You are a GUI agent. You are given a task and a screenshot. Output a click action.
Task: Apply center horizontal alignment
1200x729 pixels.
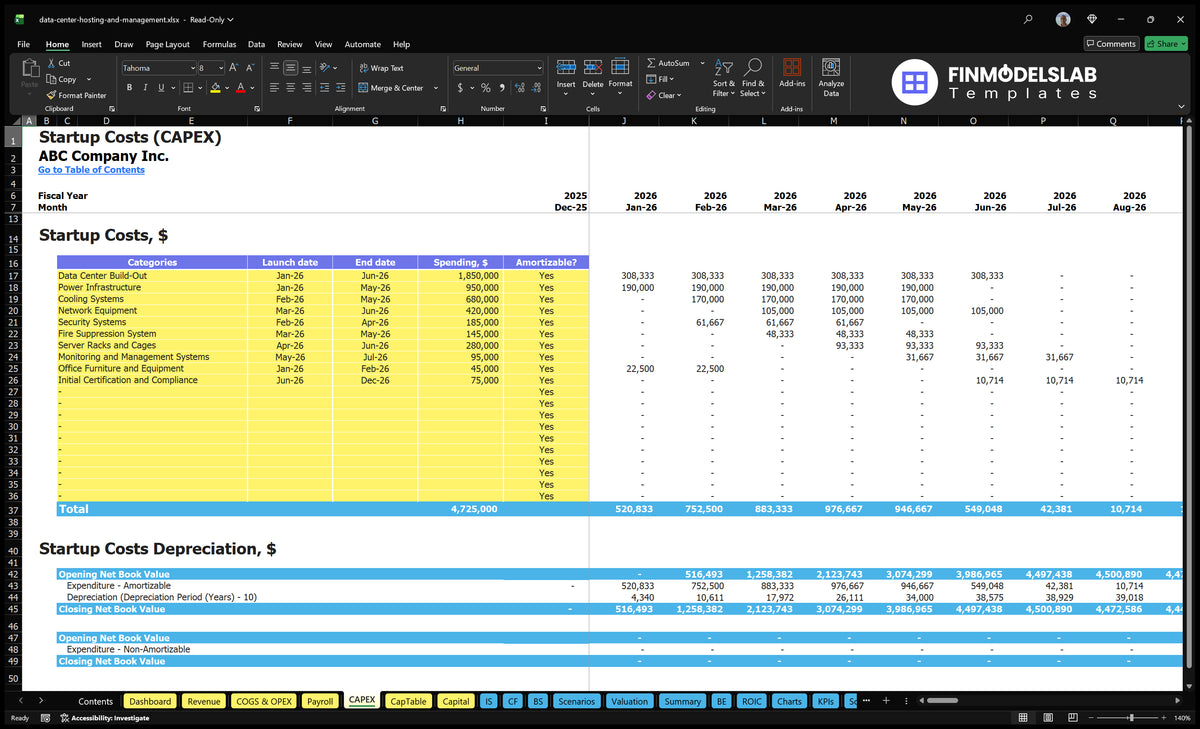[290, 88]
